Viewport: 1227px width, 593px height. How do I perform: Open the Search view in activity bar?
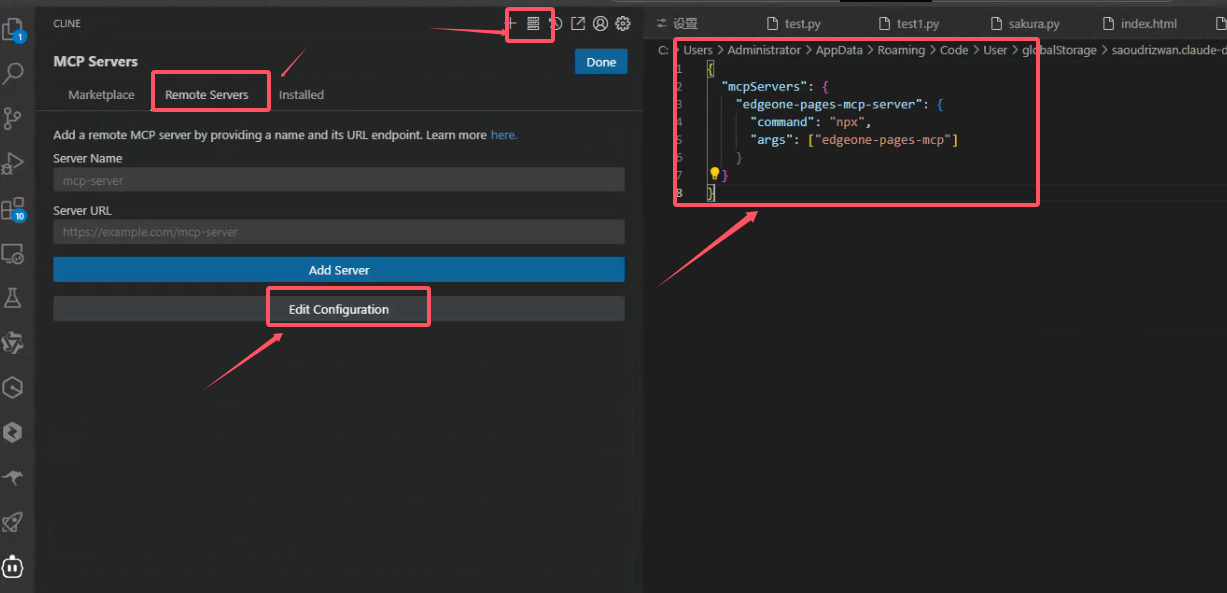click(x=13, y=73)
